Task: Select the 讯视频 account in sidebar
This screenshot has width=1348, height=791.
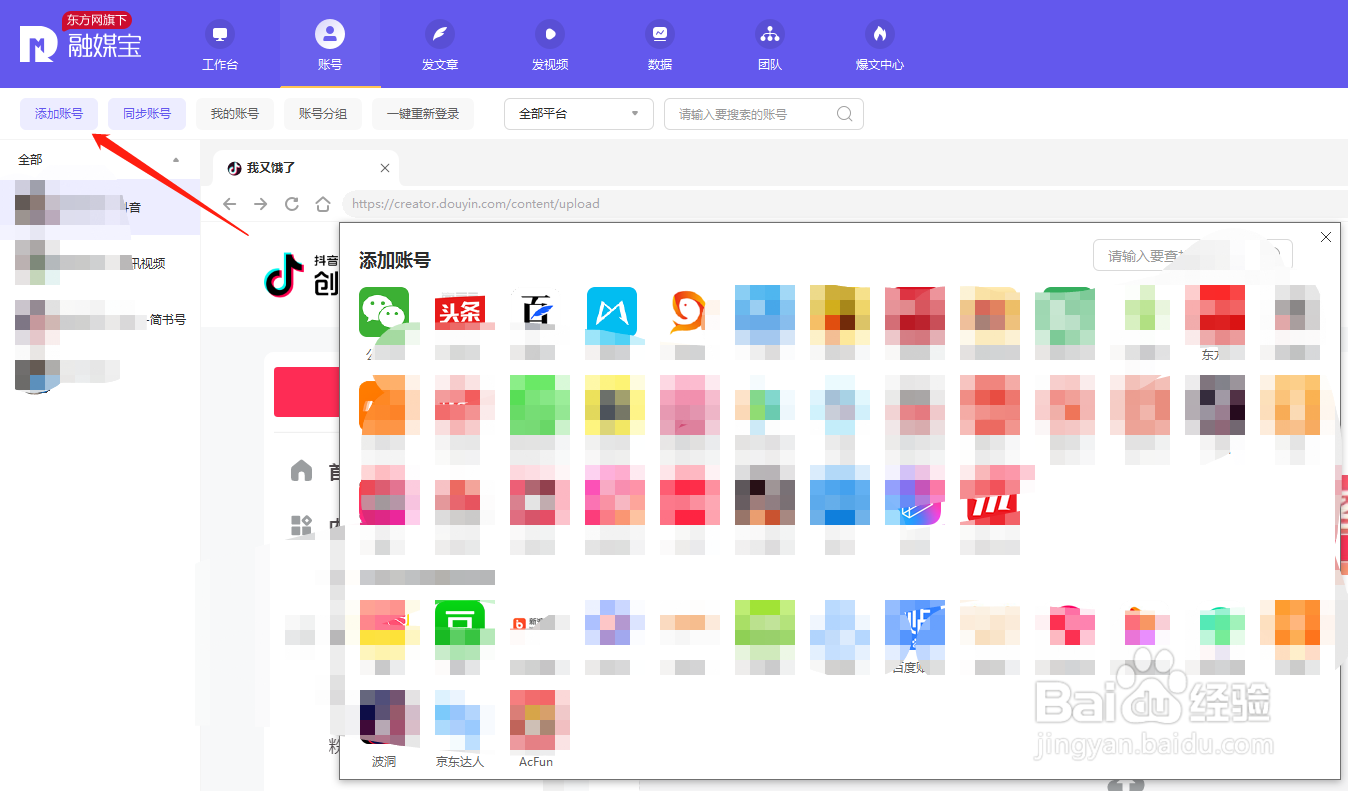Action: coord(100,264)
